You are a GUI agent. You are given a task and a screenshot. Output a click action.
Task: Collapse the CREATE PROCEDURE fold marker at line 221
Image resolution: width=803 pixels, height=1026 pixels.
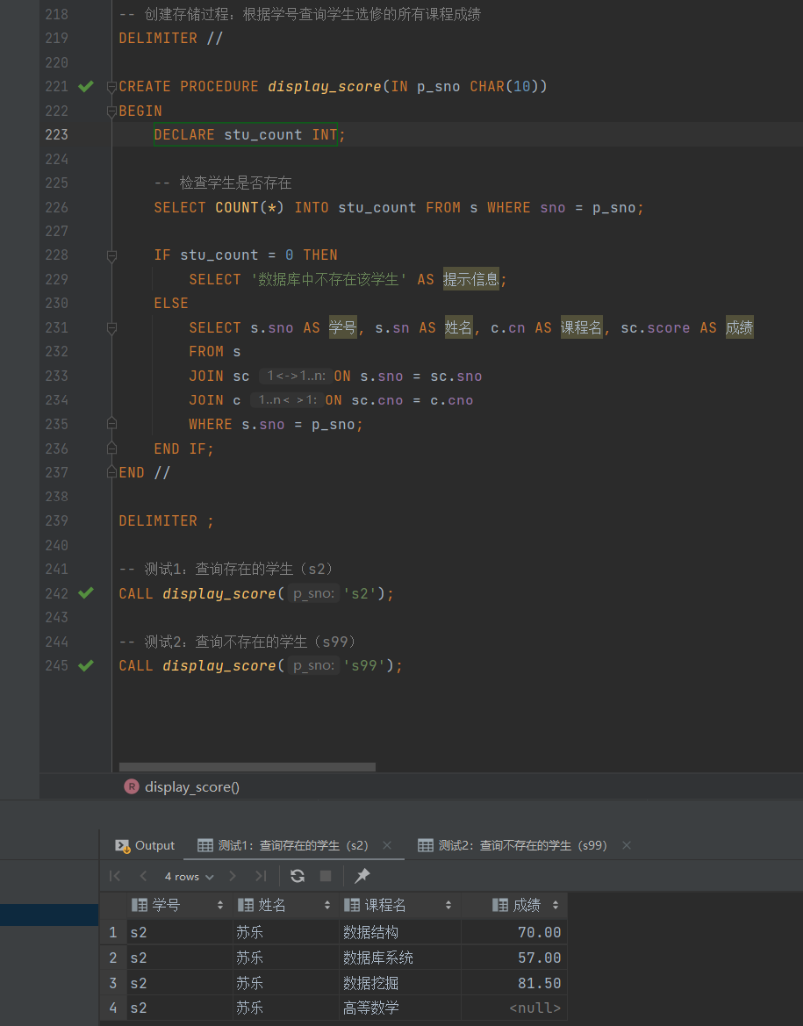[x=112, y=86]
